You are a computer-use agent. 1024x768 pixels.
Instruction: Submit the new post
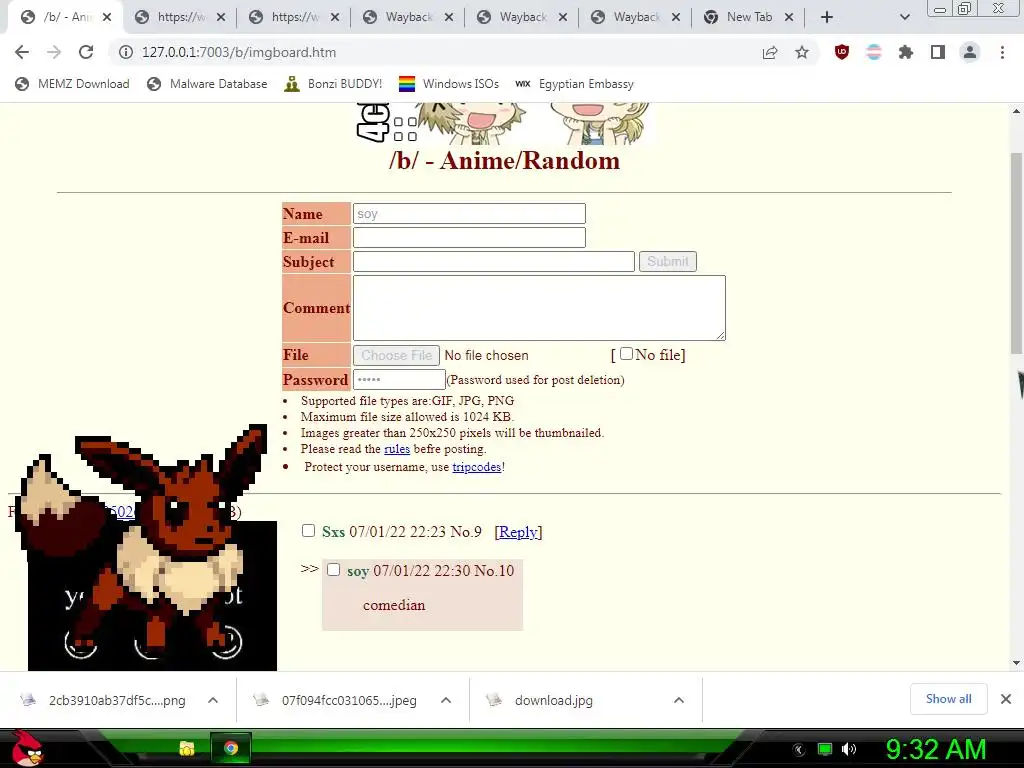coord(667,261)
